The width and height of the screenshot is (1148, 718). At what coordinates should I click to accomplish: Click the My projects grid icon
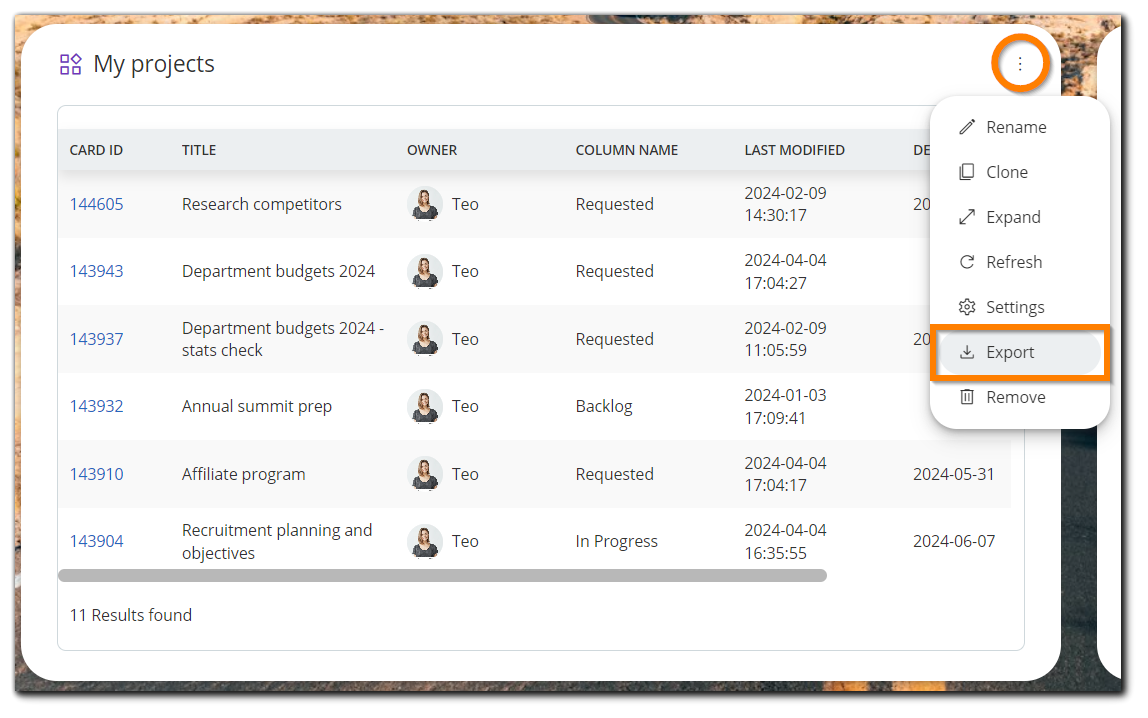pyautogui.click(x=70, y=63)
